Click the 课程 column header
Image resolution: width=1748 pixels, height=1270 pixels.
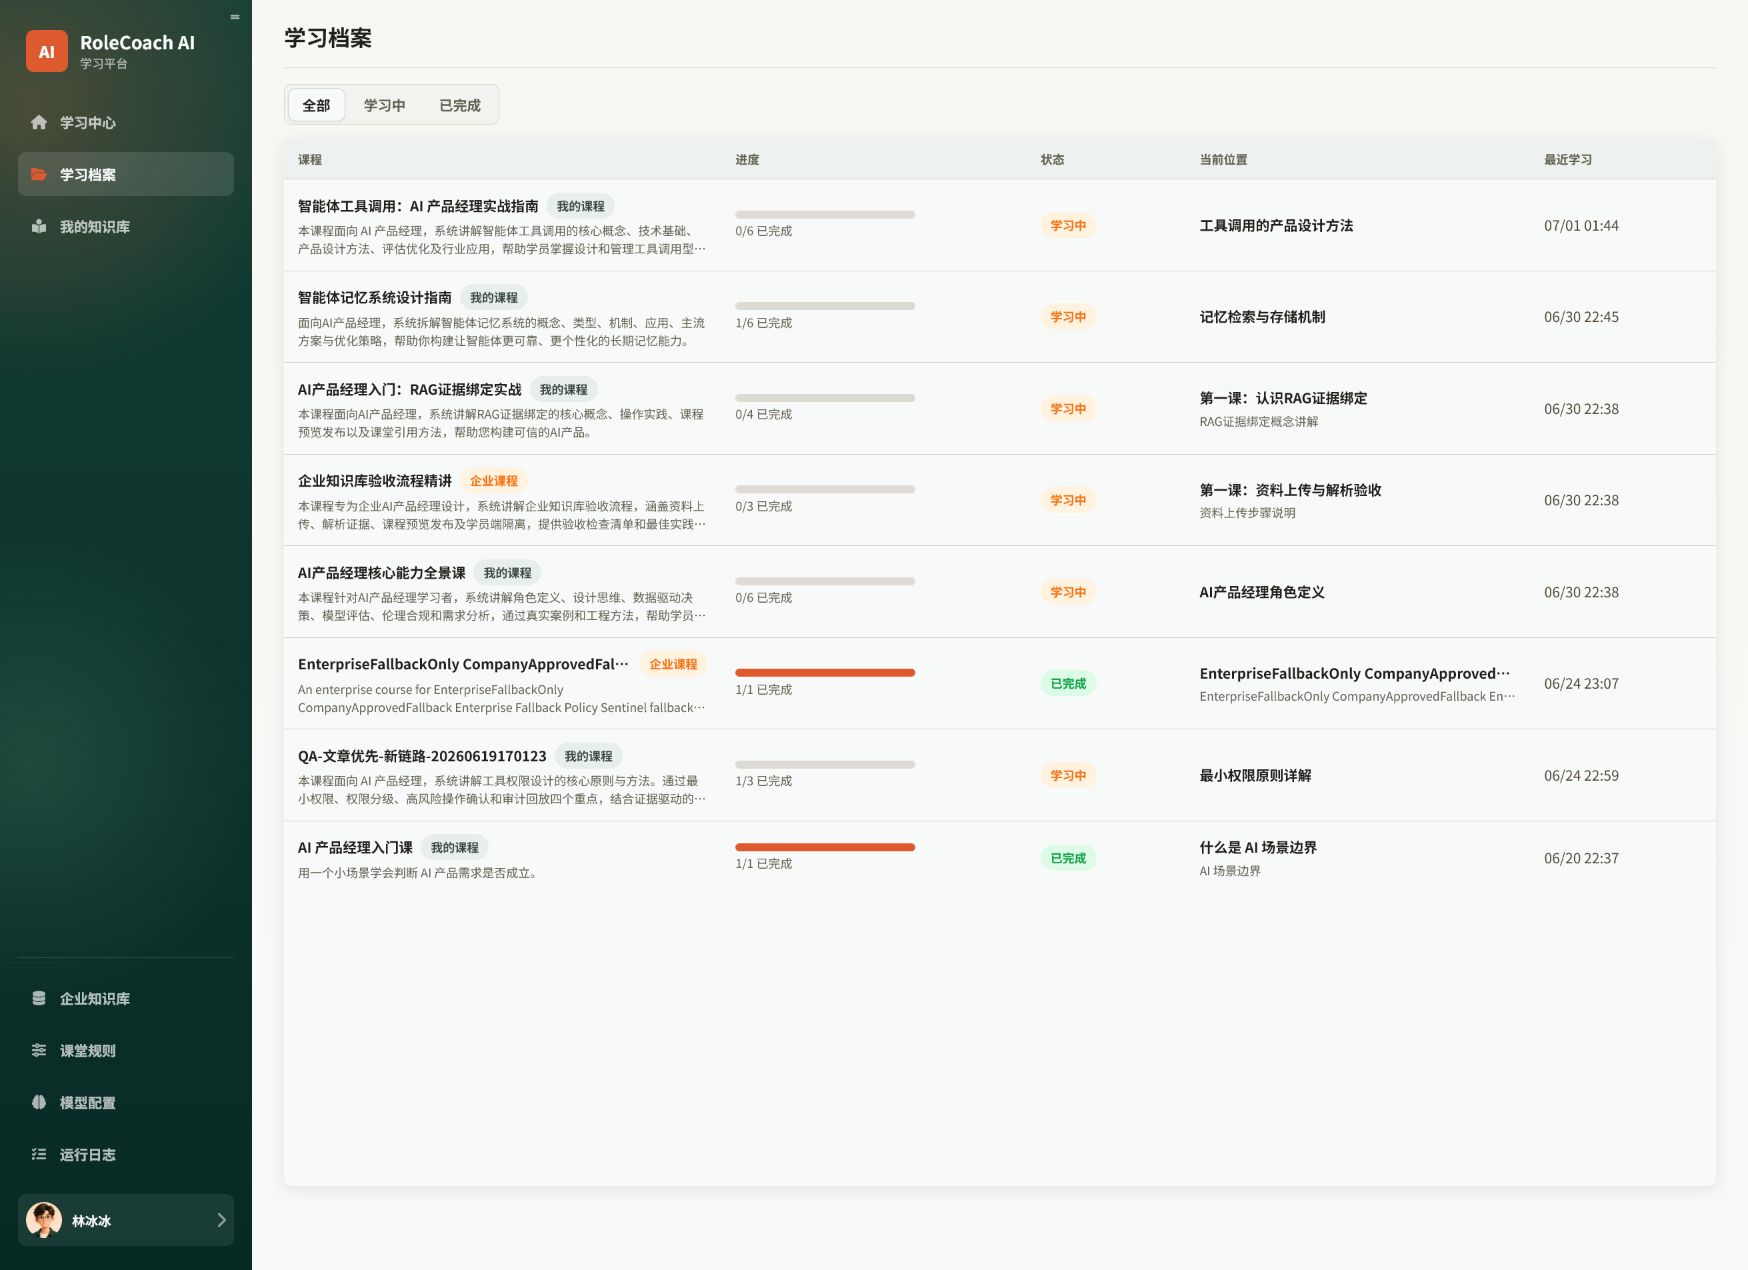click(310, 160)
